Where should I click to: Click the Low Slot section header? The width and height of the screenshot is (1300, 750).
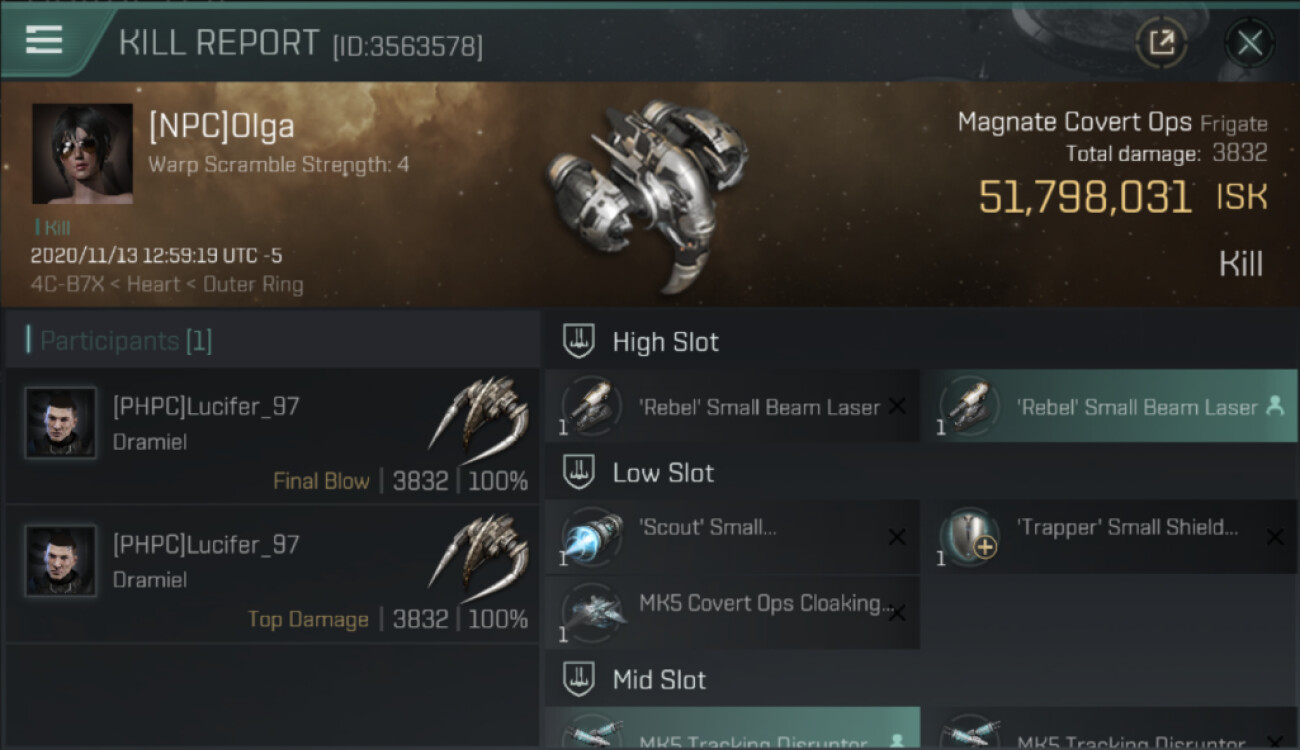663,473
